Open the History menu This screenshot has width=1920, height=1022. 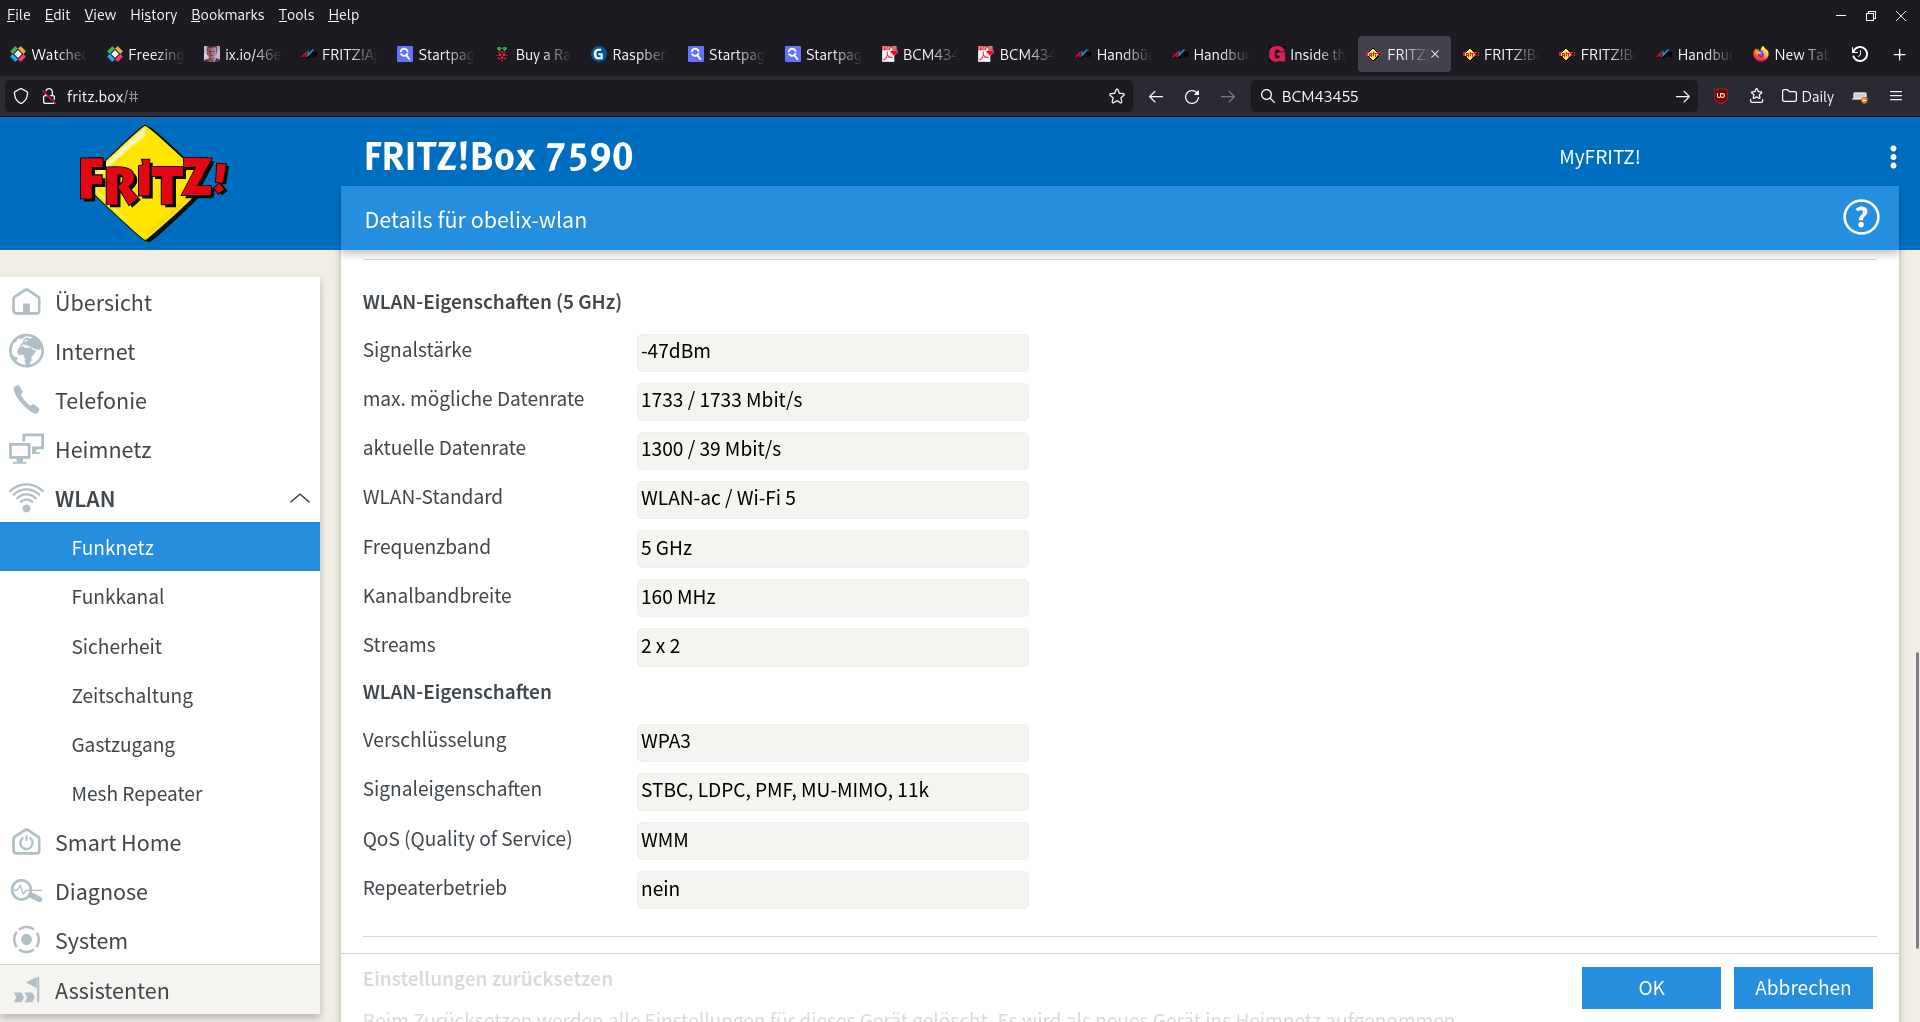(x=153, y=15)
